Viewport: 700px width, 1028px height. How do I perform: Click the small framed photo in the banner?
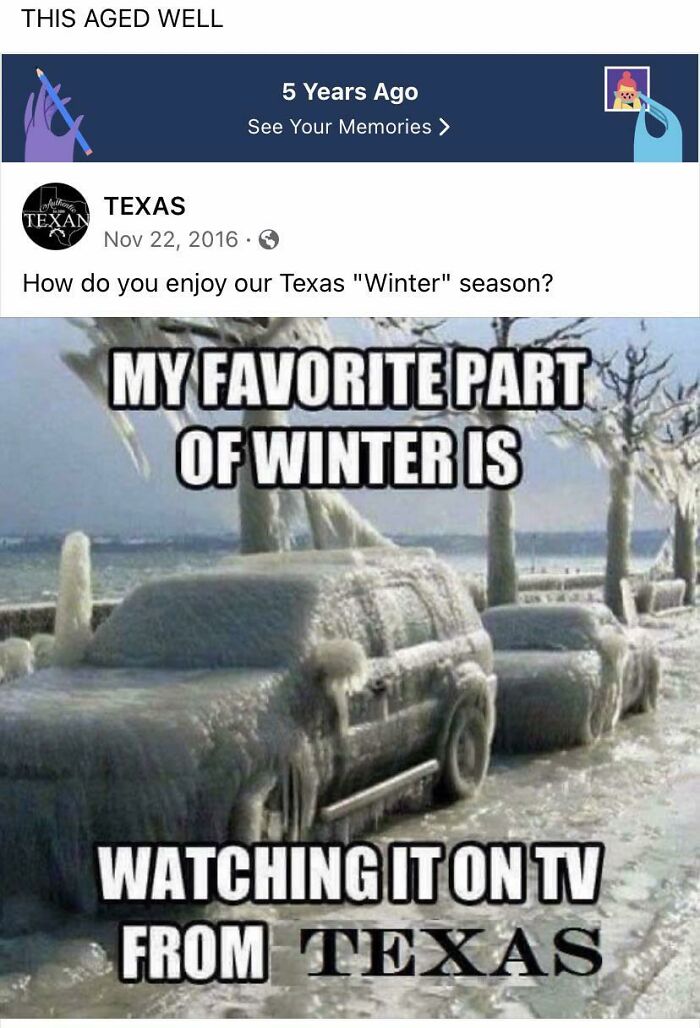[x=627, y=89]
